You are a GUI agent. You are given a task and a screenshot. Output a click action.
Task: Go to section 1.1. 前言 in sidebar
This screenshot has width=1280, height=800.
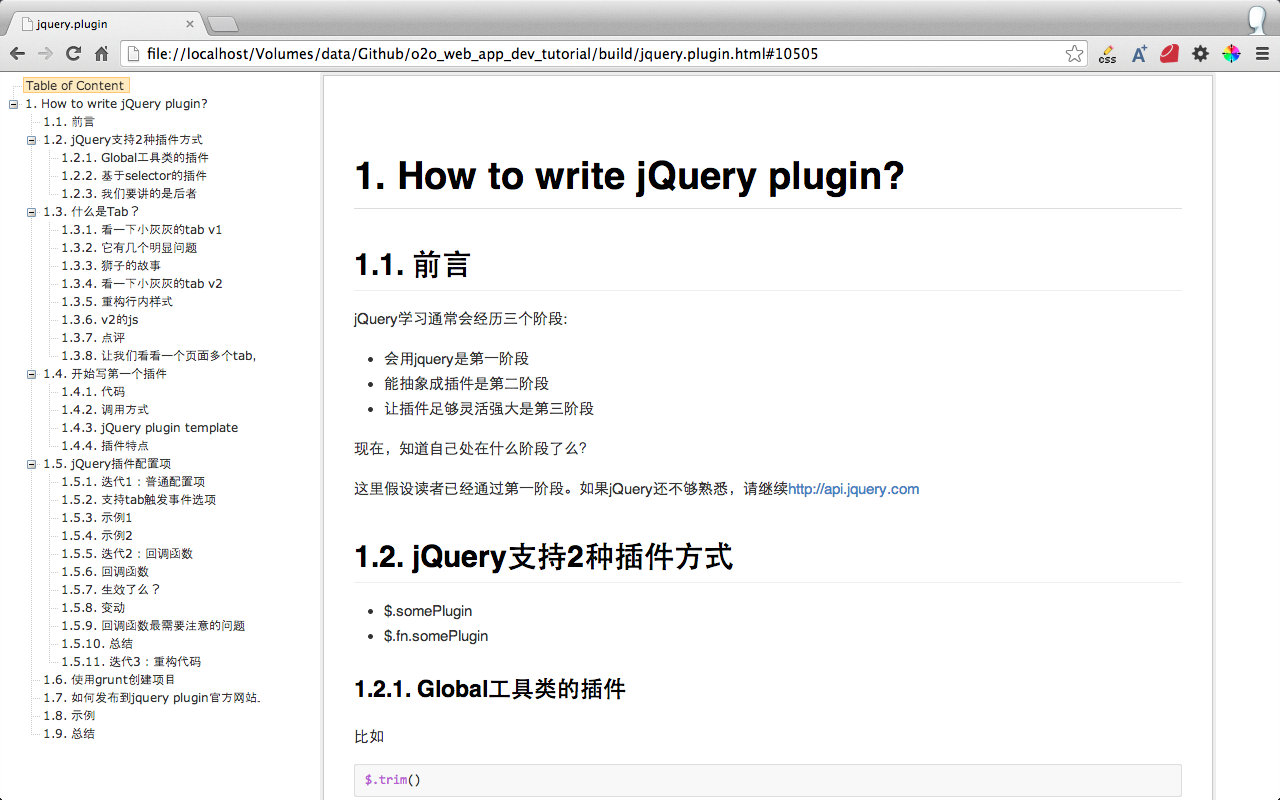[x=69, y=122]
